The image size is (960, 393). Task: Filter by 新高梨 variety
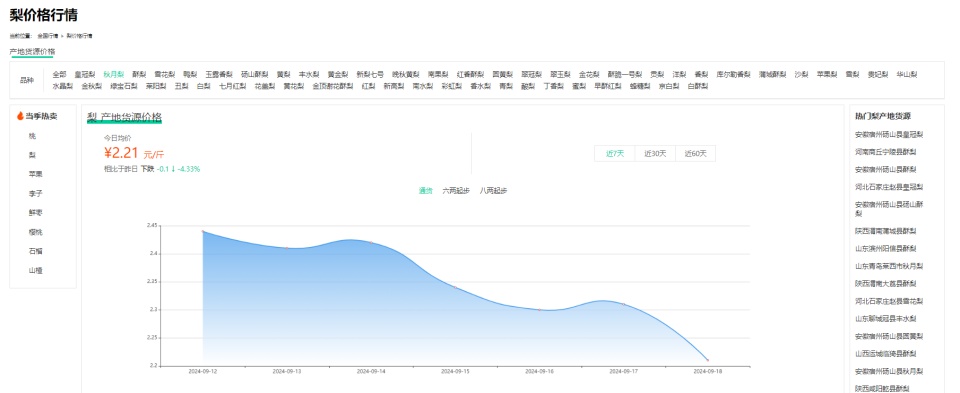pyautogui.click(x=394, y=86)
